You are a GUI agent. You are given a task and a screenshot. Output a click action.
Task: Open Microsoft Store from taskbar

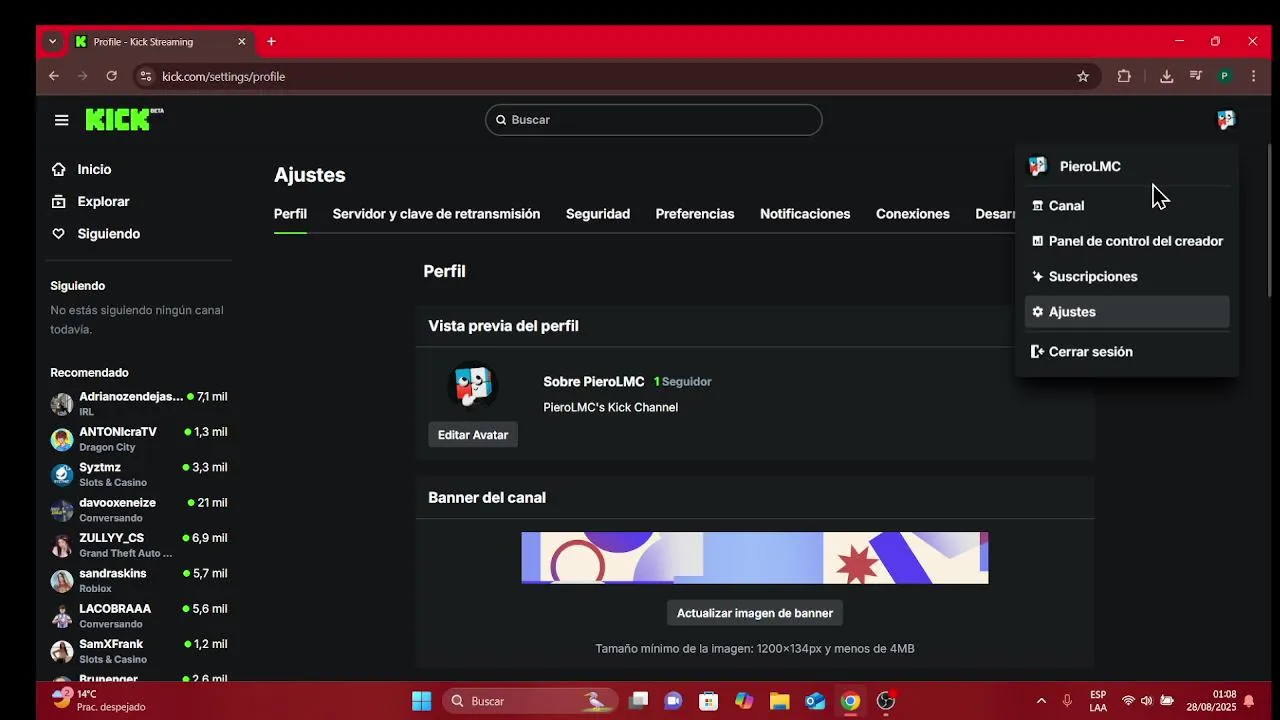[708, 701]
